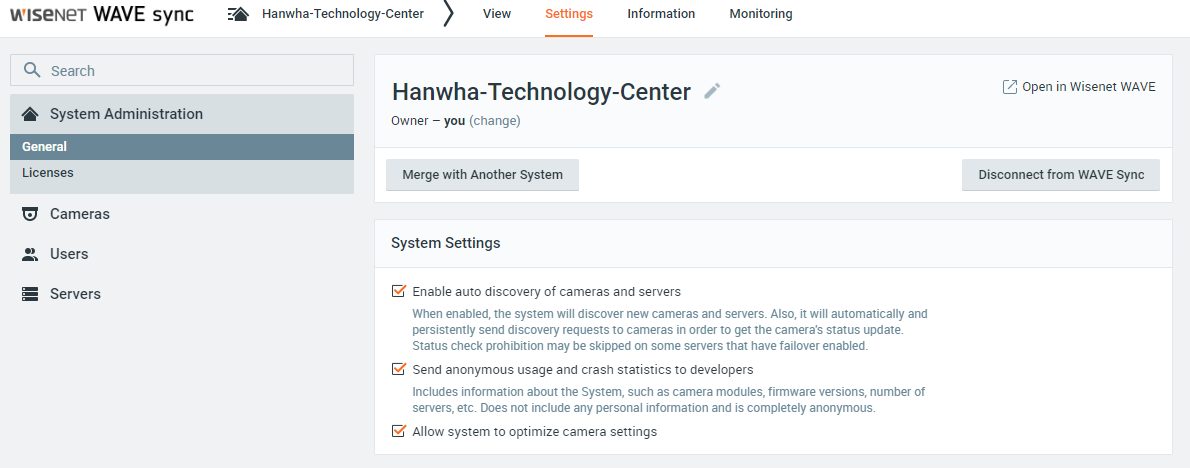Click the Hanwha-Technology-Center system selector in header
The height and width of the screenshot is (468, 1190).
pos(343,14)
